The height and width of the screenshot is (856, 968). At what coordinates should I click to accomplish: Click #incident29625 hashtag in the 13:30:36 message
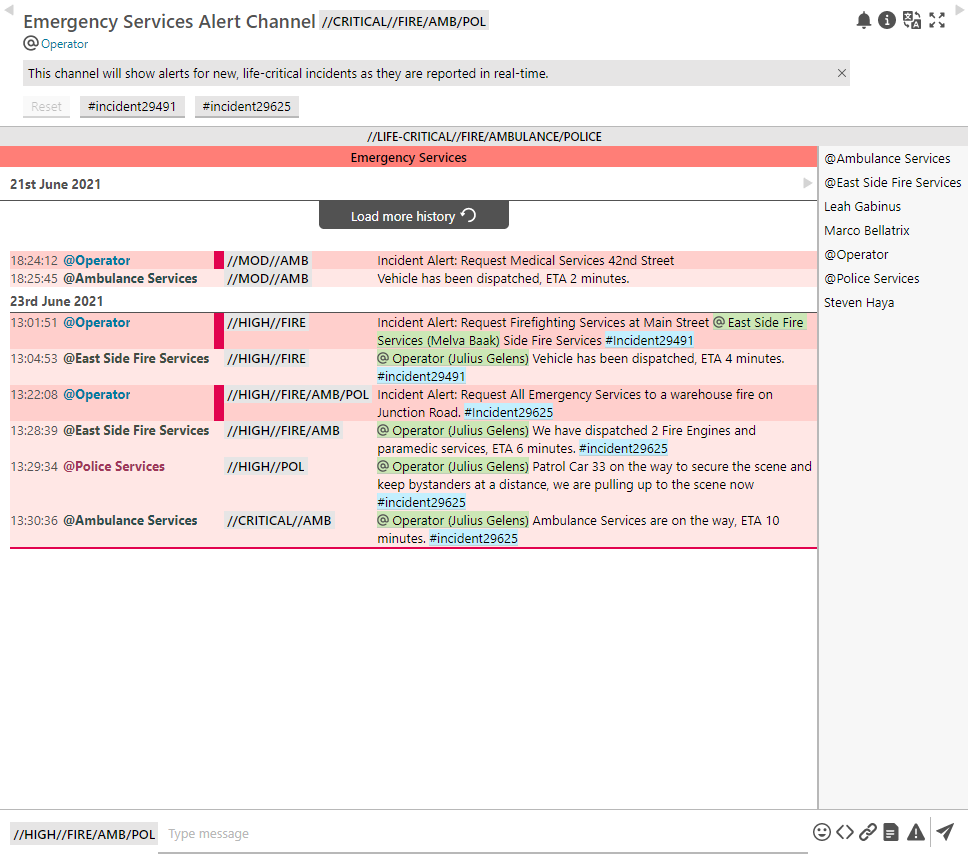pyautogui.click(x=474, y=538)
